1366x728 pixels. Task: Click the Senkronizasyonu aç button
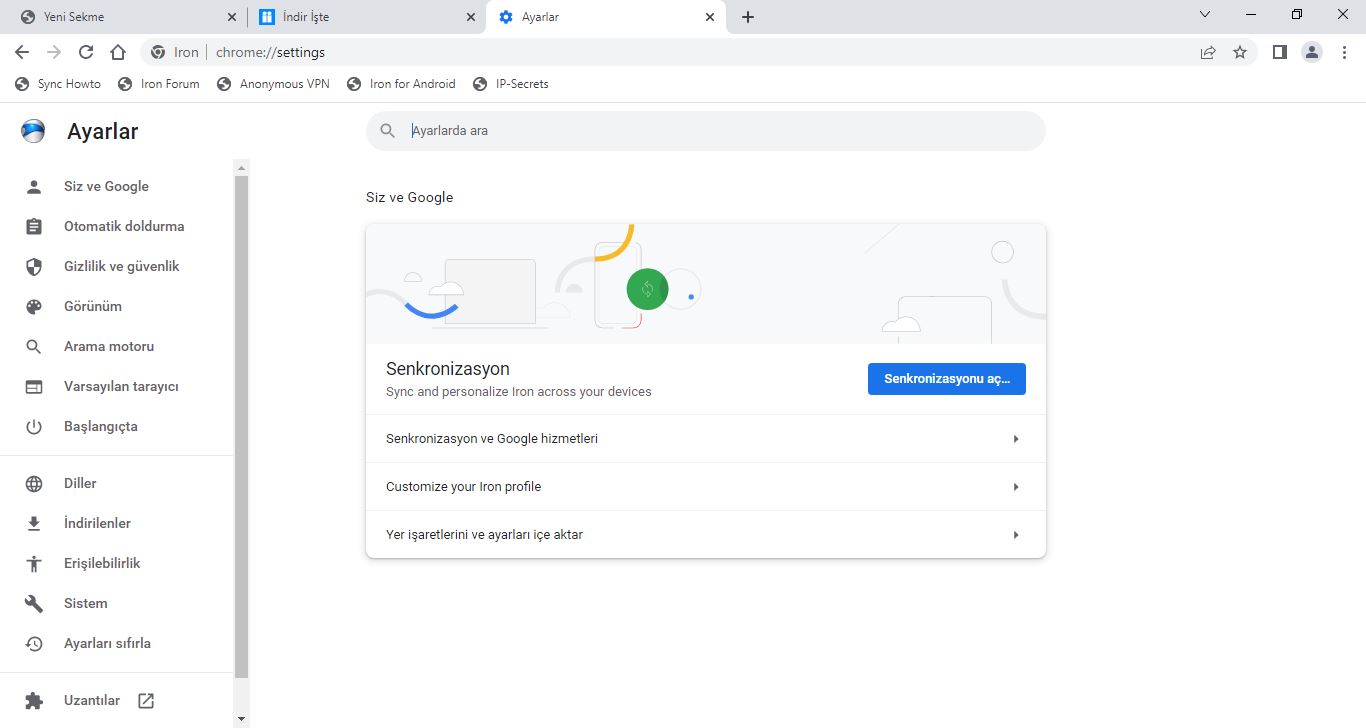coord(947,379)
